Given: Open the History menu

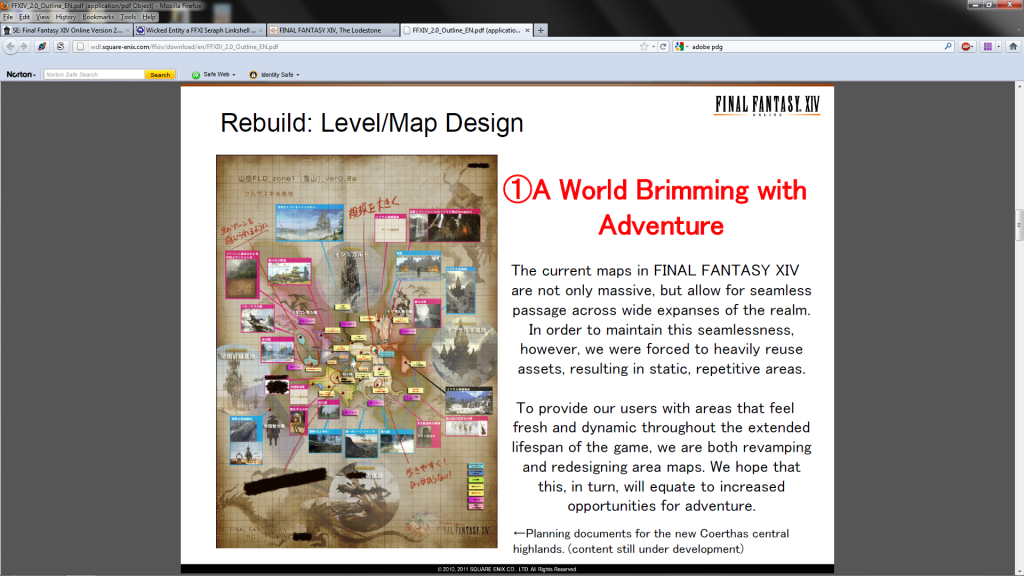Looking at the screenshot, I should 65,17.
